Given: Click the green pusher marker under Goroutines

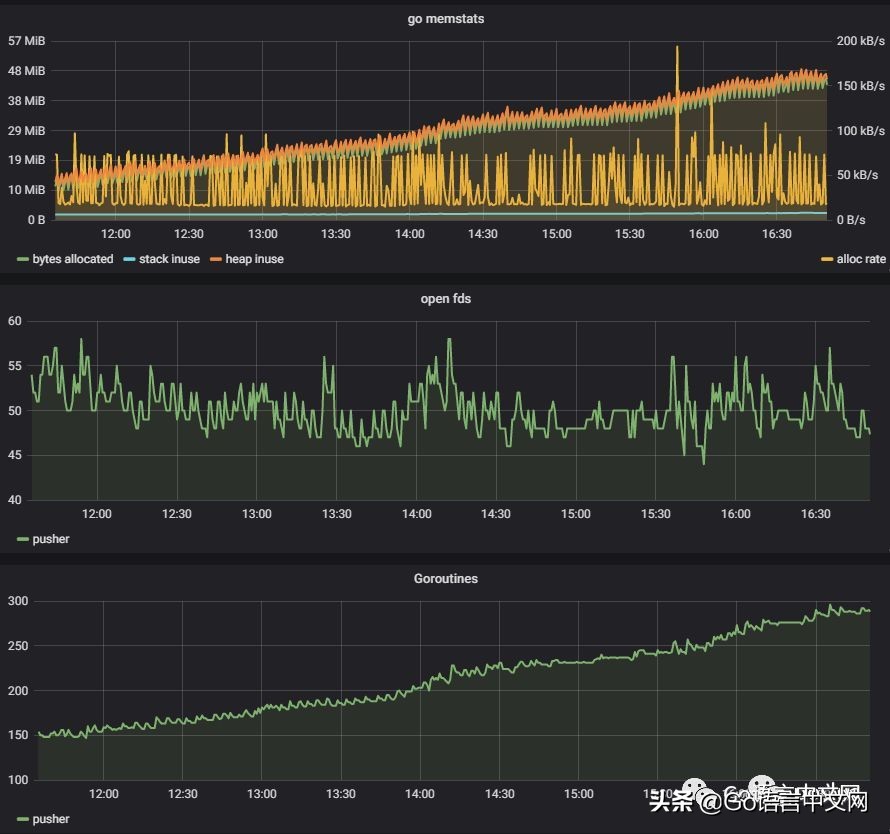Looking at the screenshot, I should (x=23, y=819).
